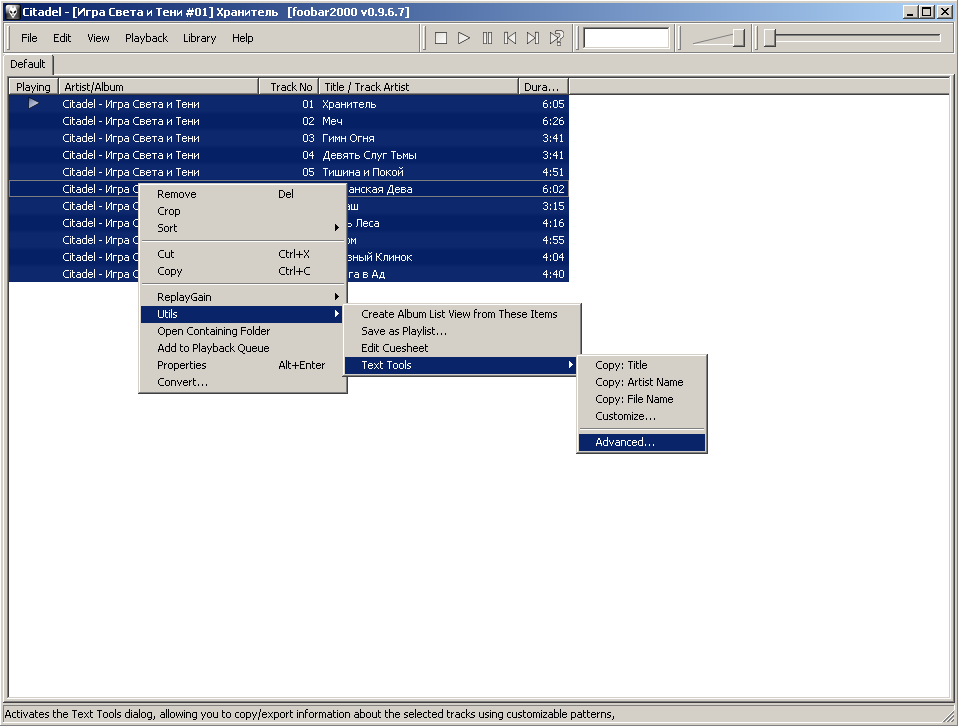Click the Duration column header

coord(543,87)
